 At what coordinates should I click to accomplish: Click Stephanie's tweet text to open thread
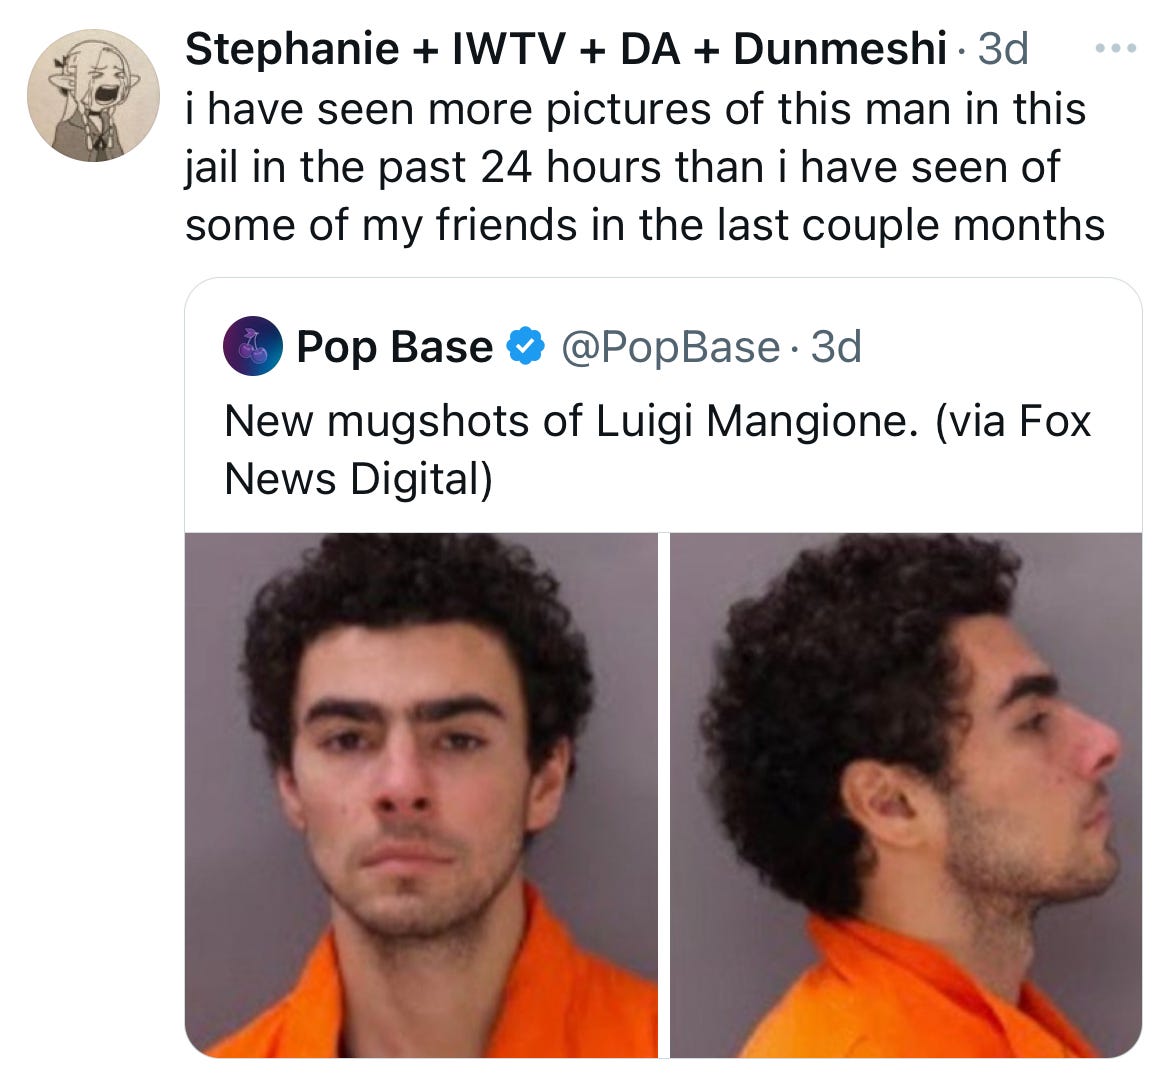tap(645, 167)
